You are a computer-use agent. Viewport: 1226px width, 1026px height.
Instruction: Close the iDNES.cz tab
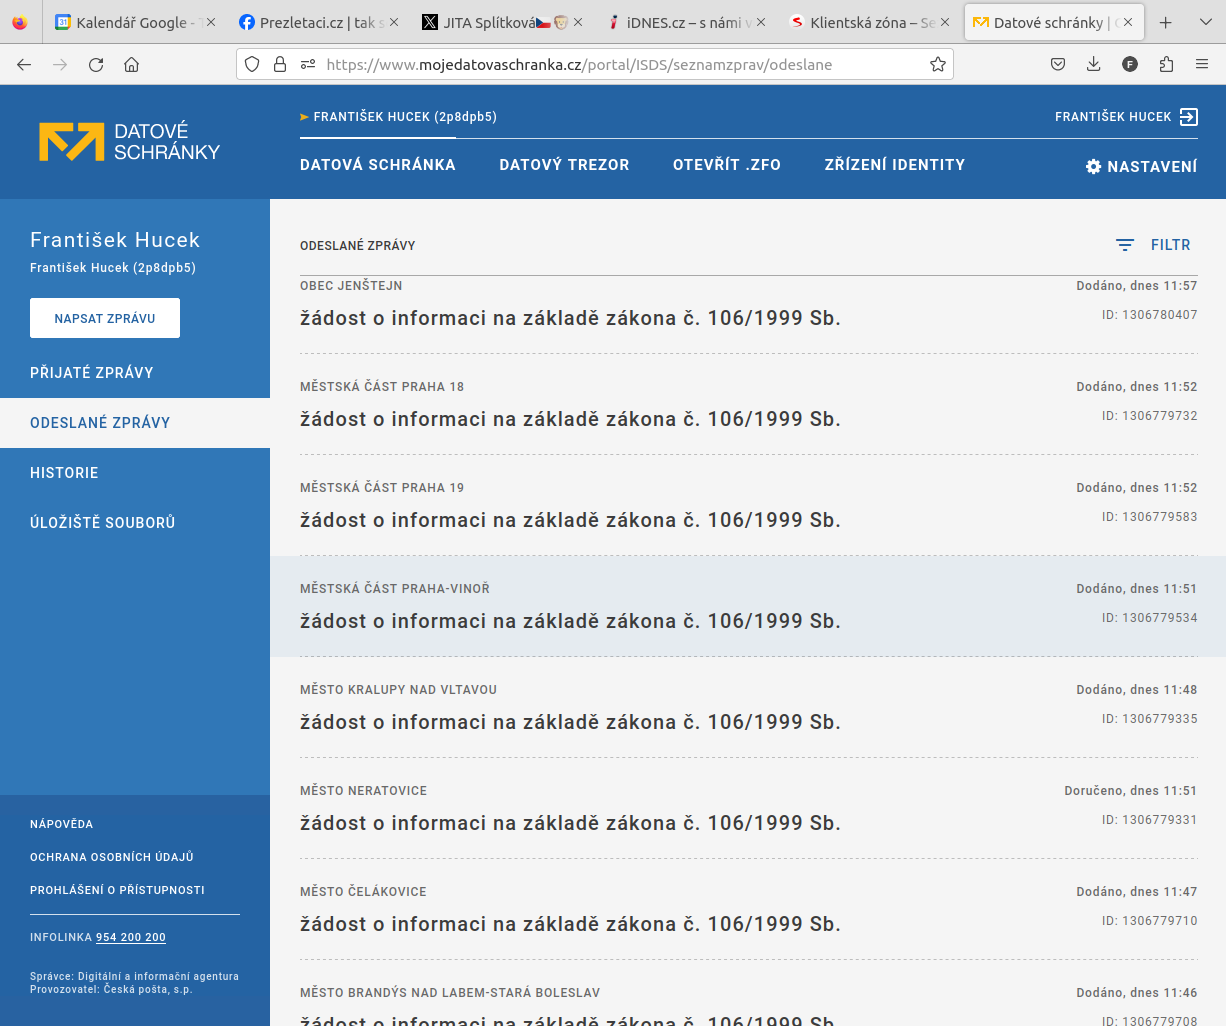[761, 22]
